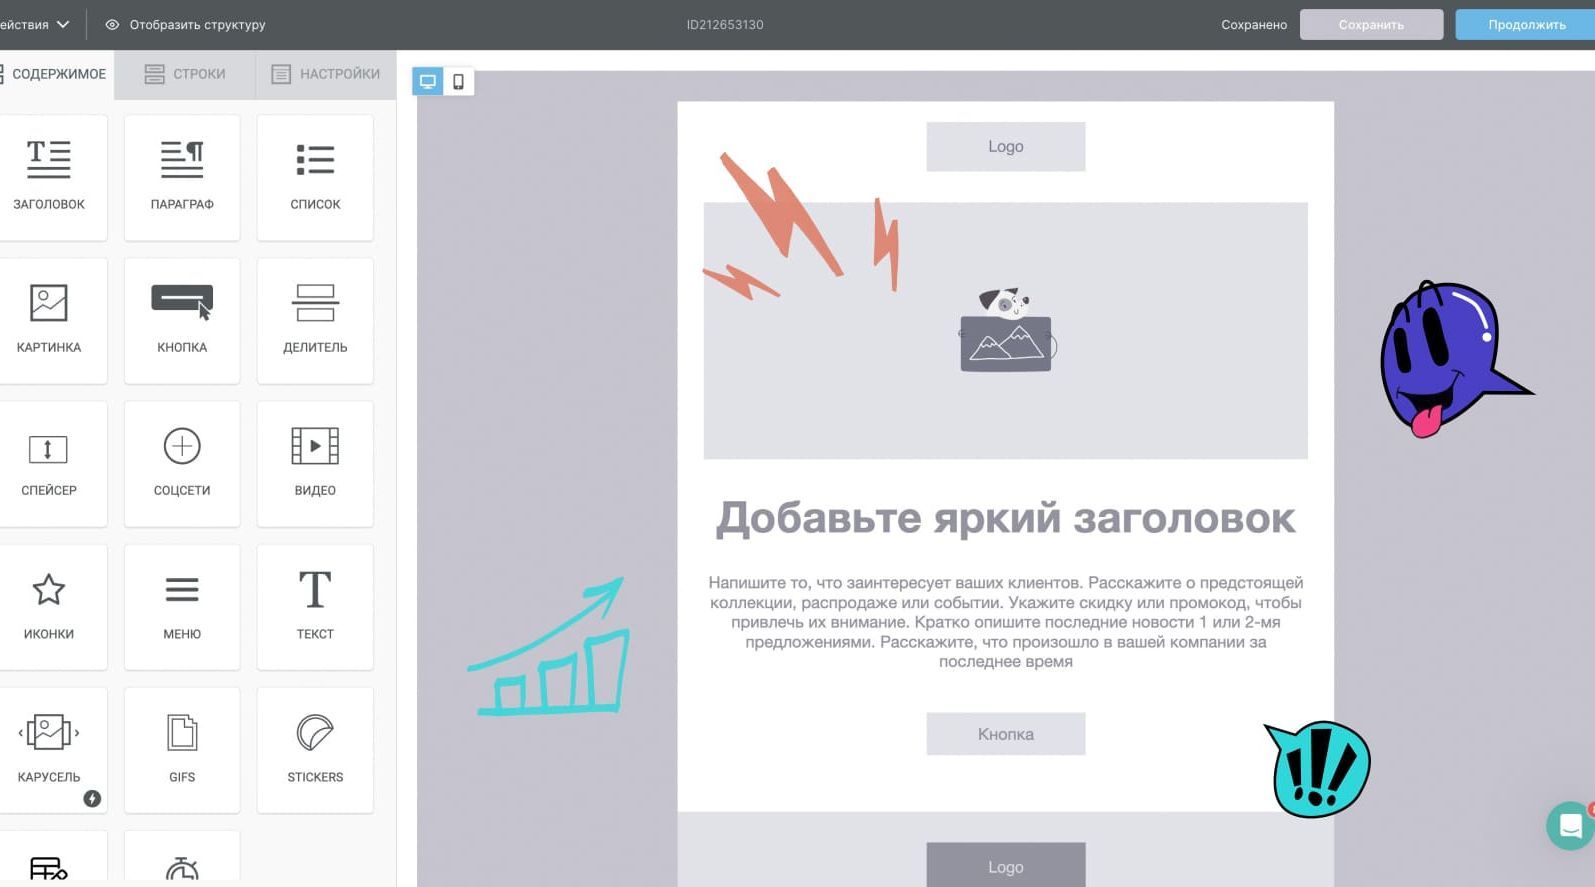
Task: Switch to mobile preview mode
Action: point(458,81)
